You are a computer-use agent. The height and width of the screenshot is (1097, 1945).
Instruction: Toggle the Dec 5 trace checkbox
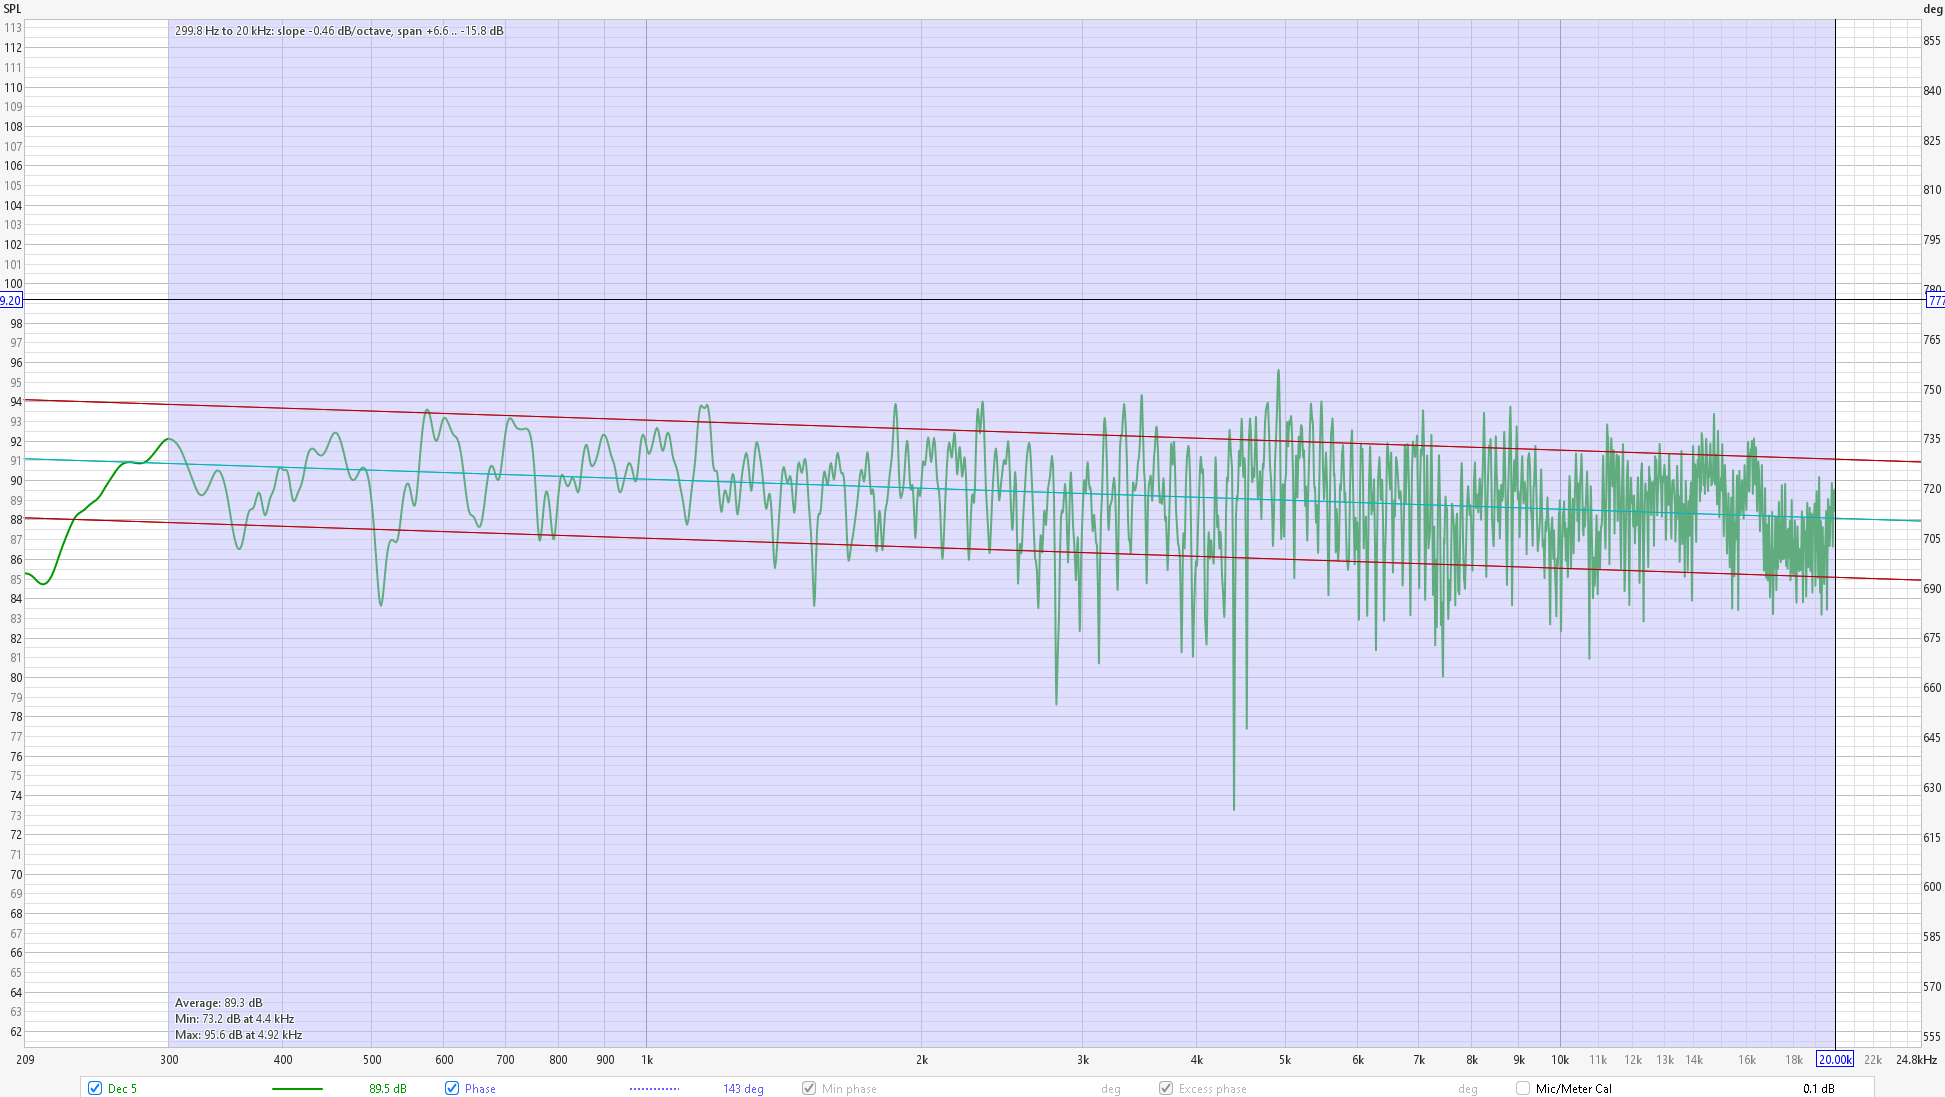tap(95, 1088)
